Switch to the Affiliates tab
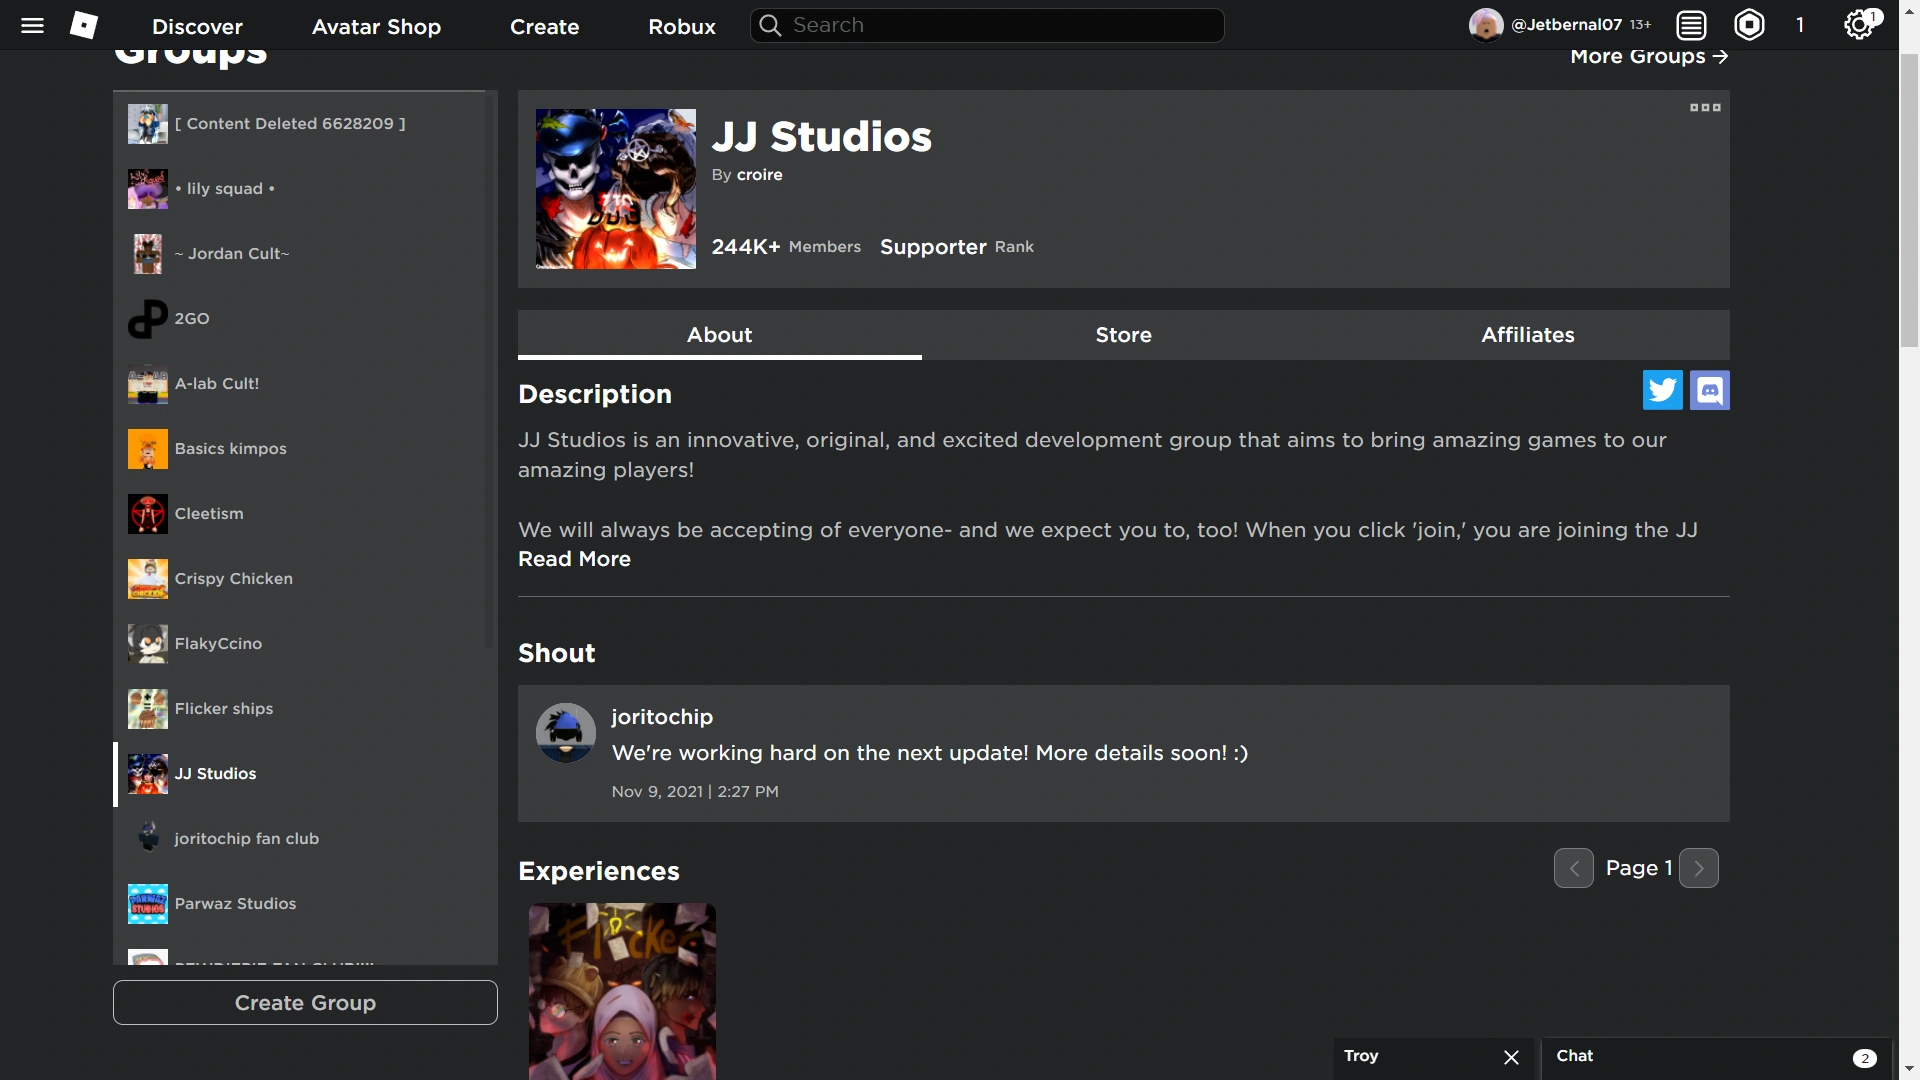The width and height of the screenshot is (1920, 1080). (x=1527, y=335)
